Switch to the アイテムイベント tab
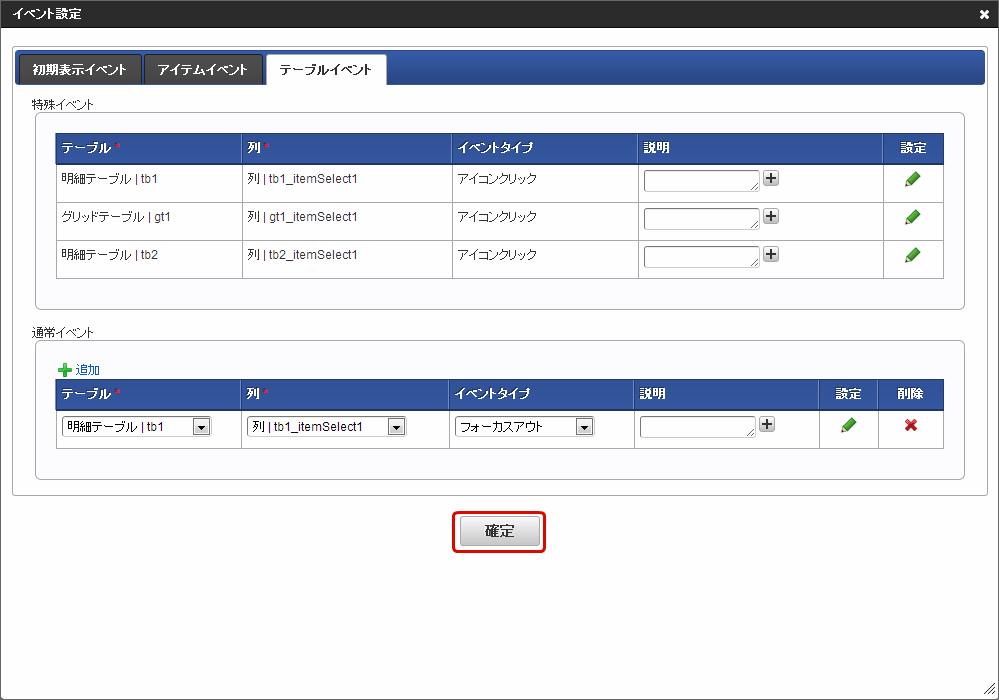 click(203, 70)
